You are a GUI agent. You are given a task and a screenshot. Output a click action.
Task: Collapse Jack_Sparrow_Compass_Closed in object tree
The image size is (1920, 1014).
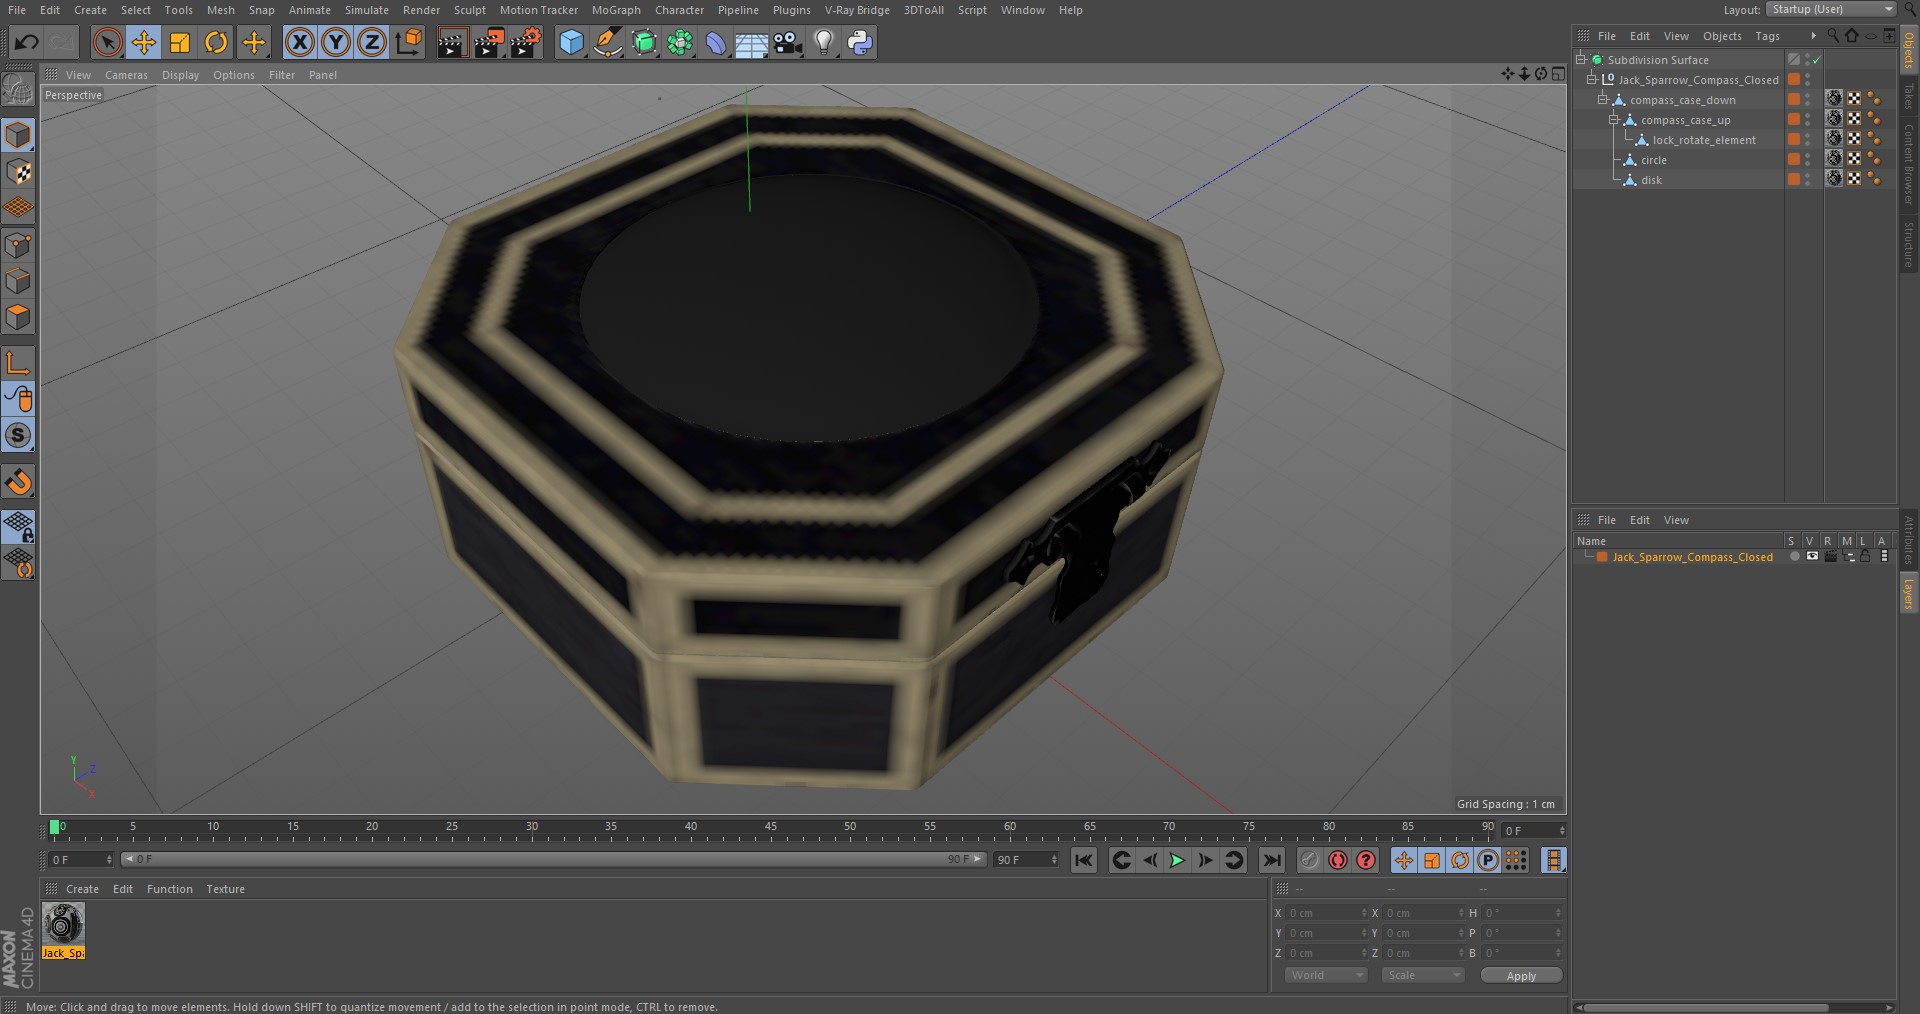[1592, 80]
